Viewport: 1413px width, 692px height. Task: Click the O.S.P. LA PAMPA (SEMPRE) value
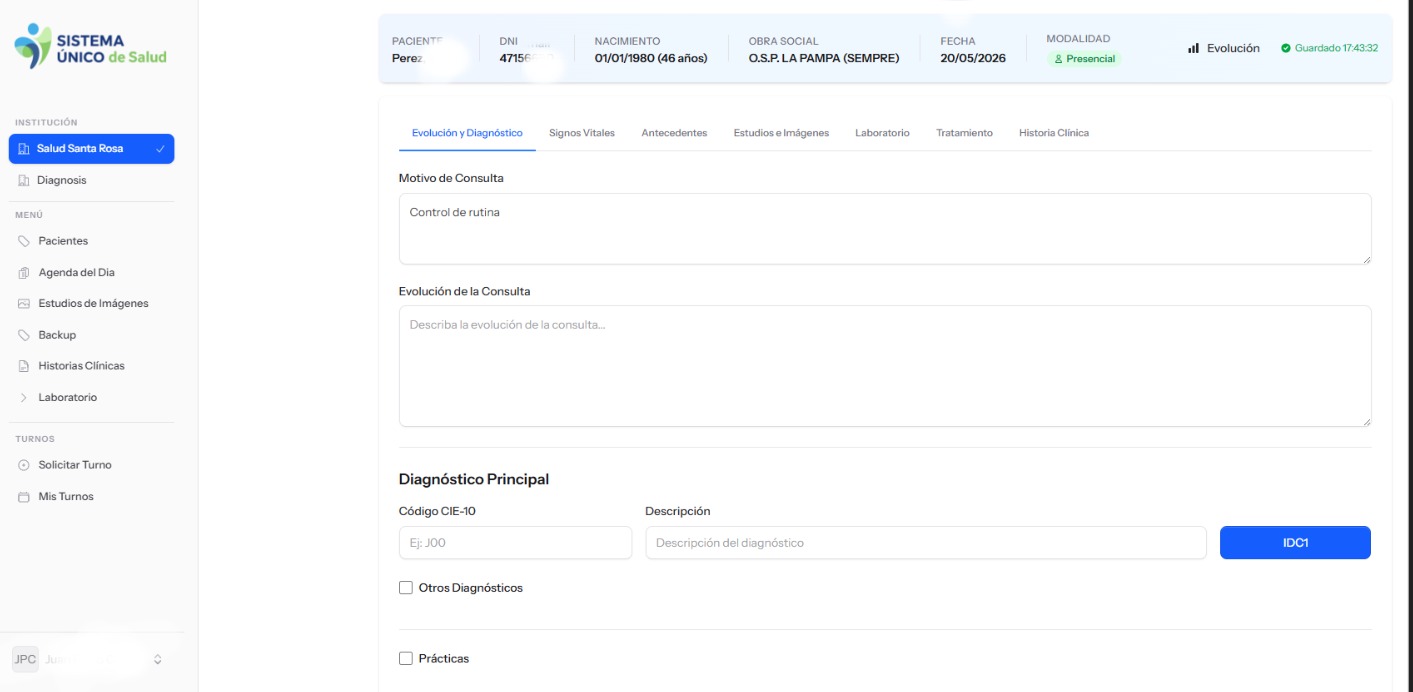tap(824, 58)
